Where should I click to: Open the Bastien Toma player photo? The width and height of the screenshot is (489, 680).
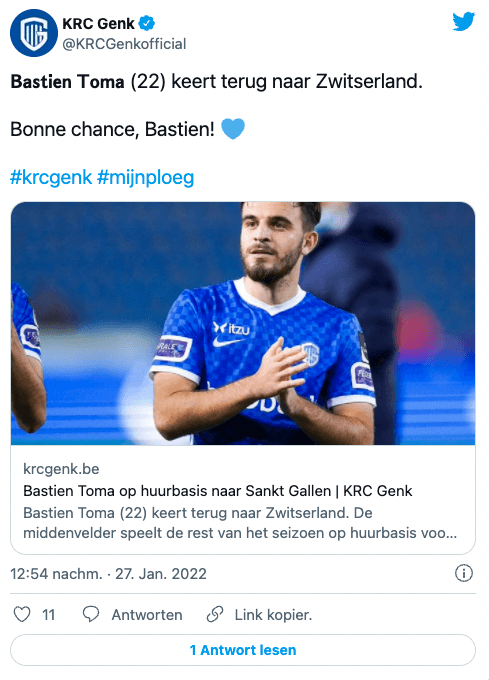tap(243, 324)
